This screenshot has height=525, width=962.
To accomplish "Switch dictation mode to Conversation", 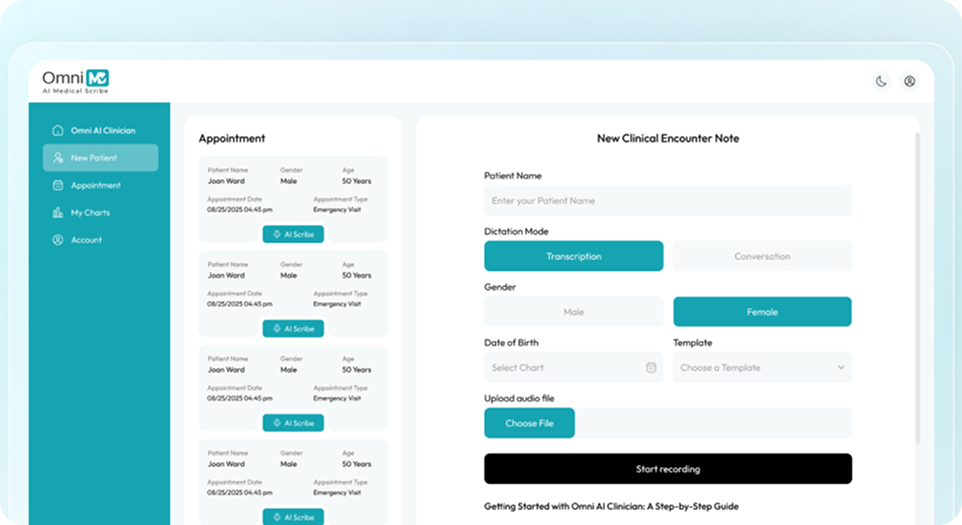I will tap(762, 256).
